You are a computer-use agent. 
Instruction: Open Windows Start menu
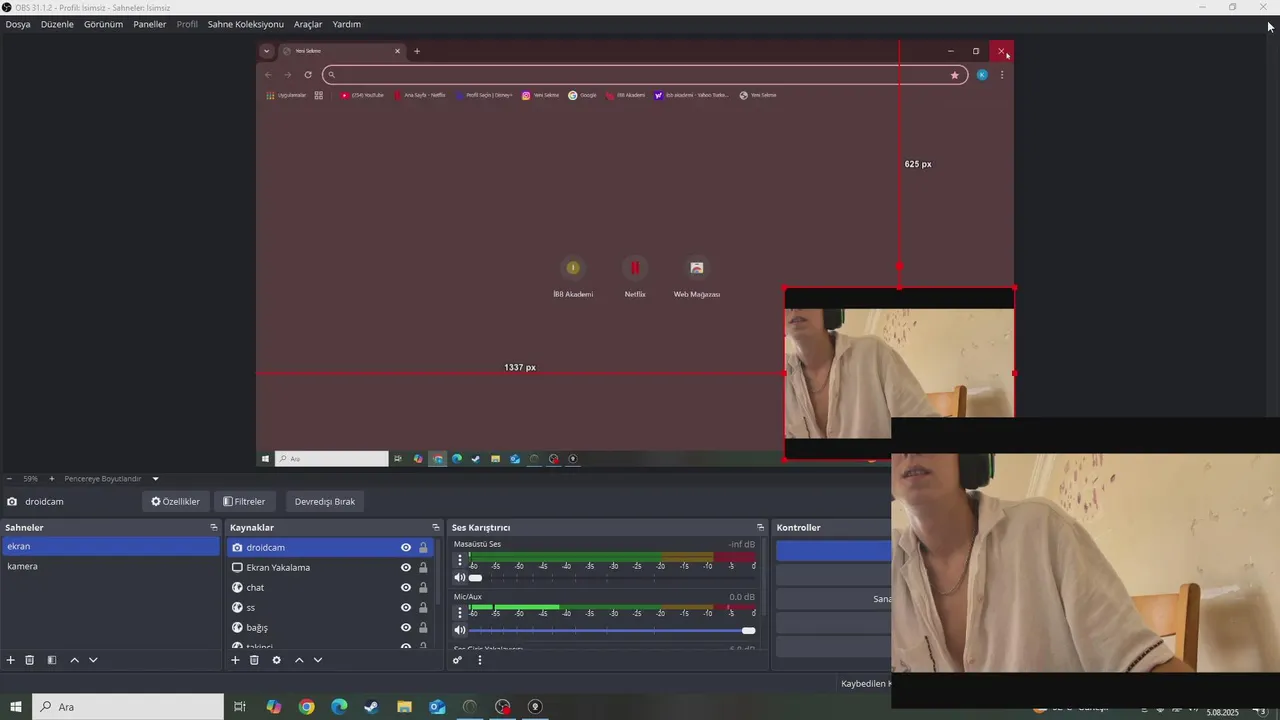pyautogui.click(x=16, y=707)
